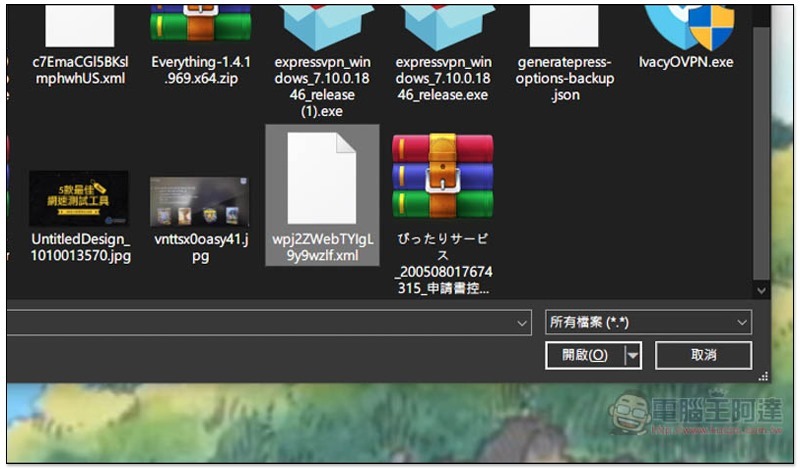Click the 取消 button
The height and width of the screenshot is (469, 800).
pyautogui.click(x=704, y=355)
